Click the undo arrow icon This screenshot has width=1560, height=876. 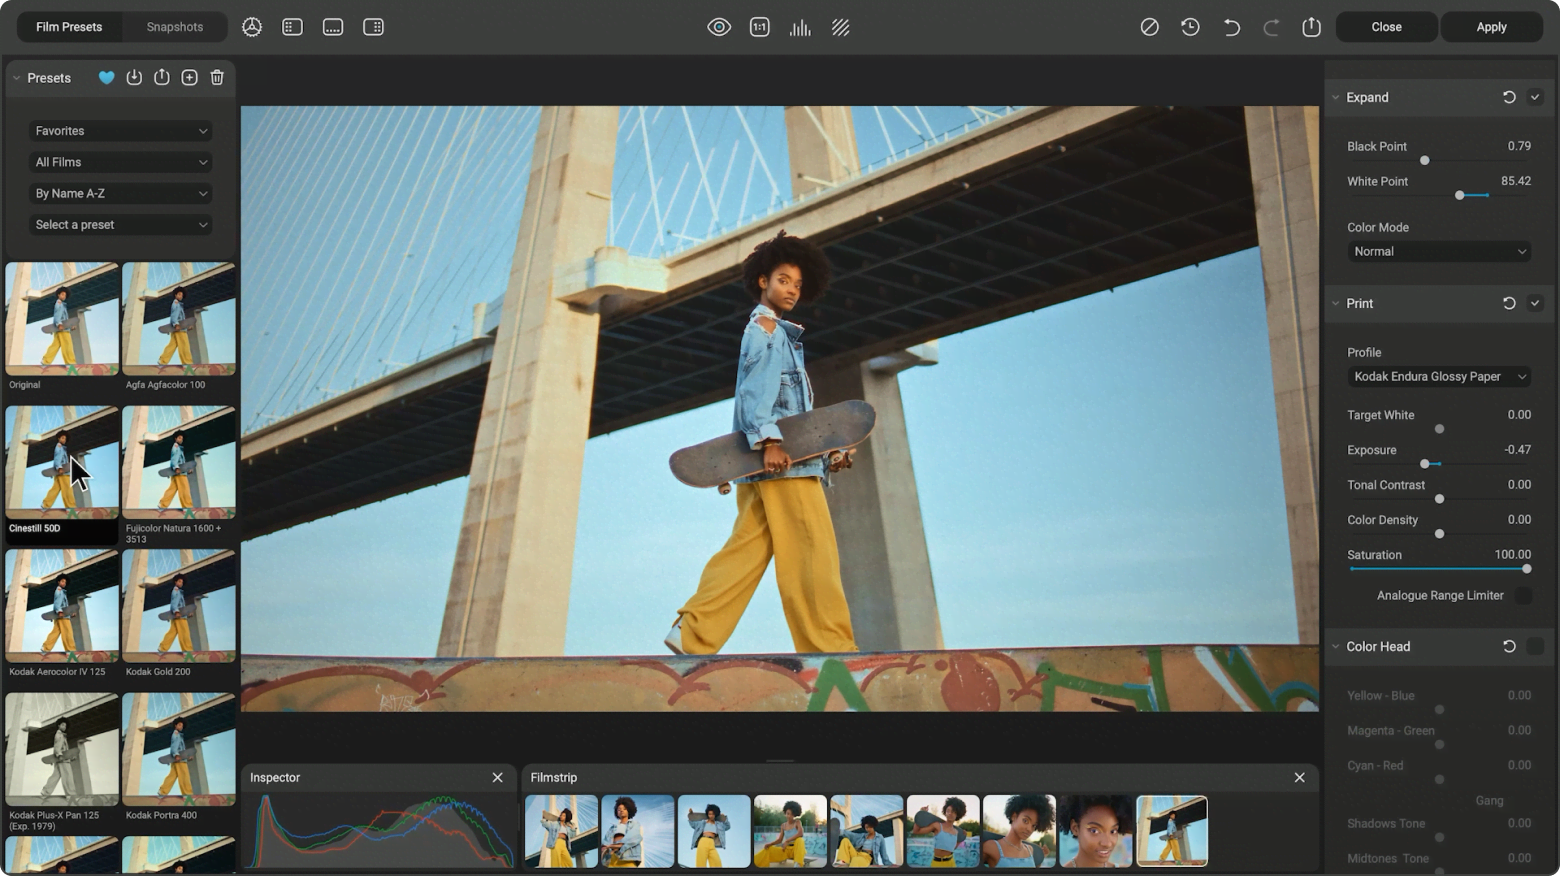[x=1231, y=27]
